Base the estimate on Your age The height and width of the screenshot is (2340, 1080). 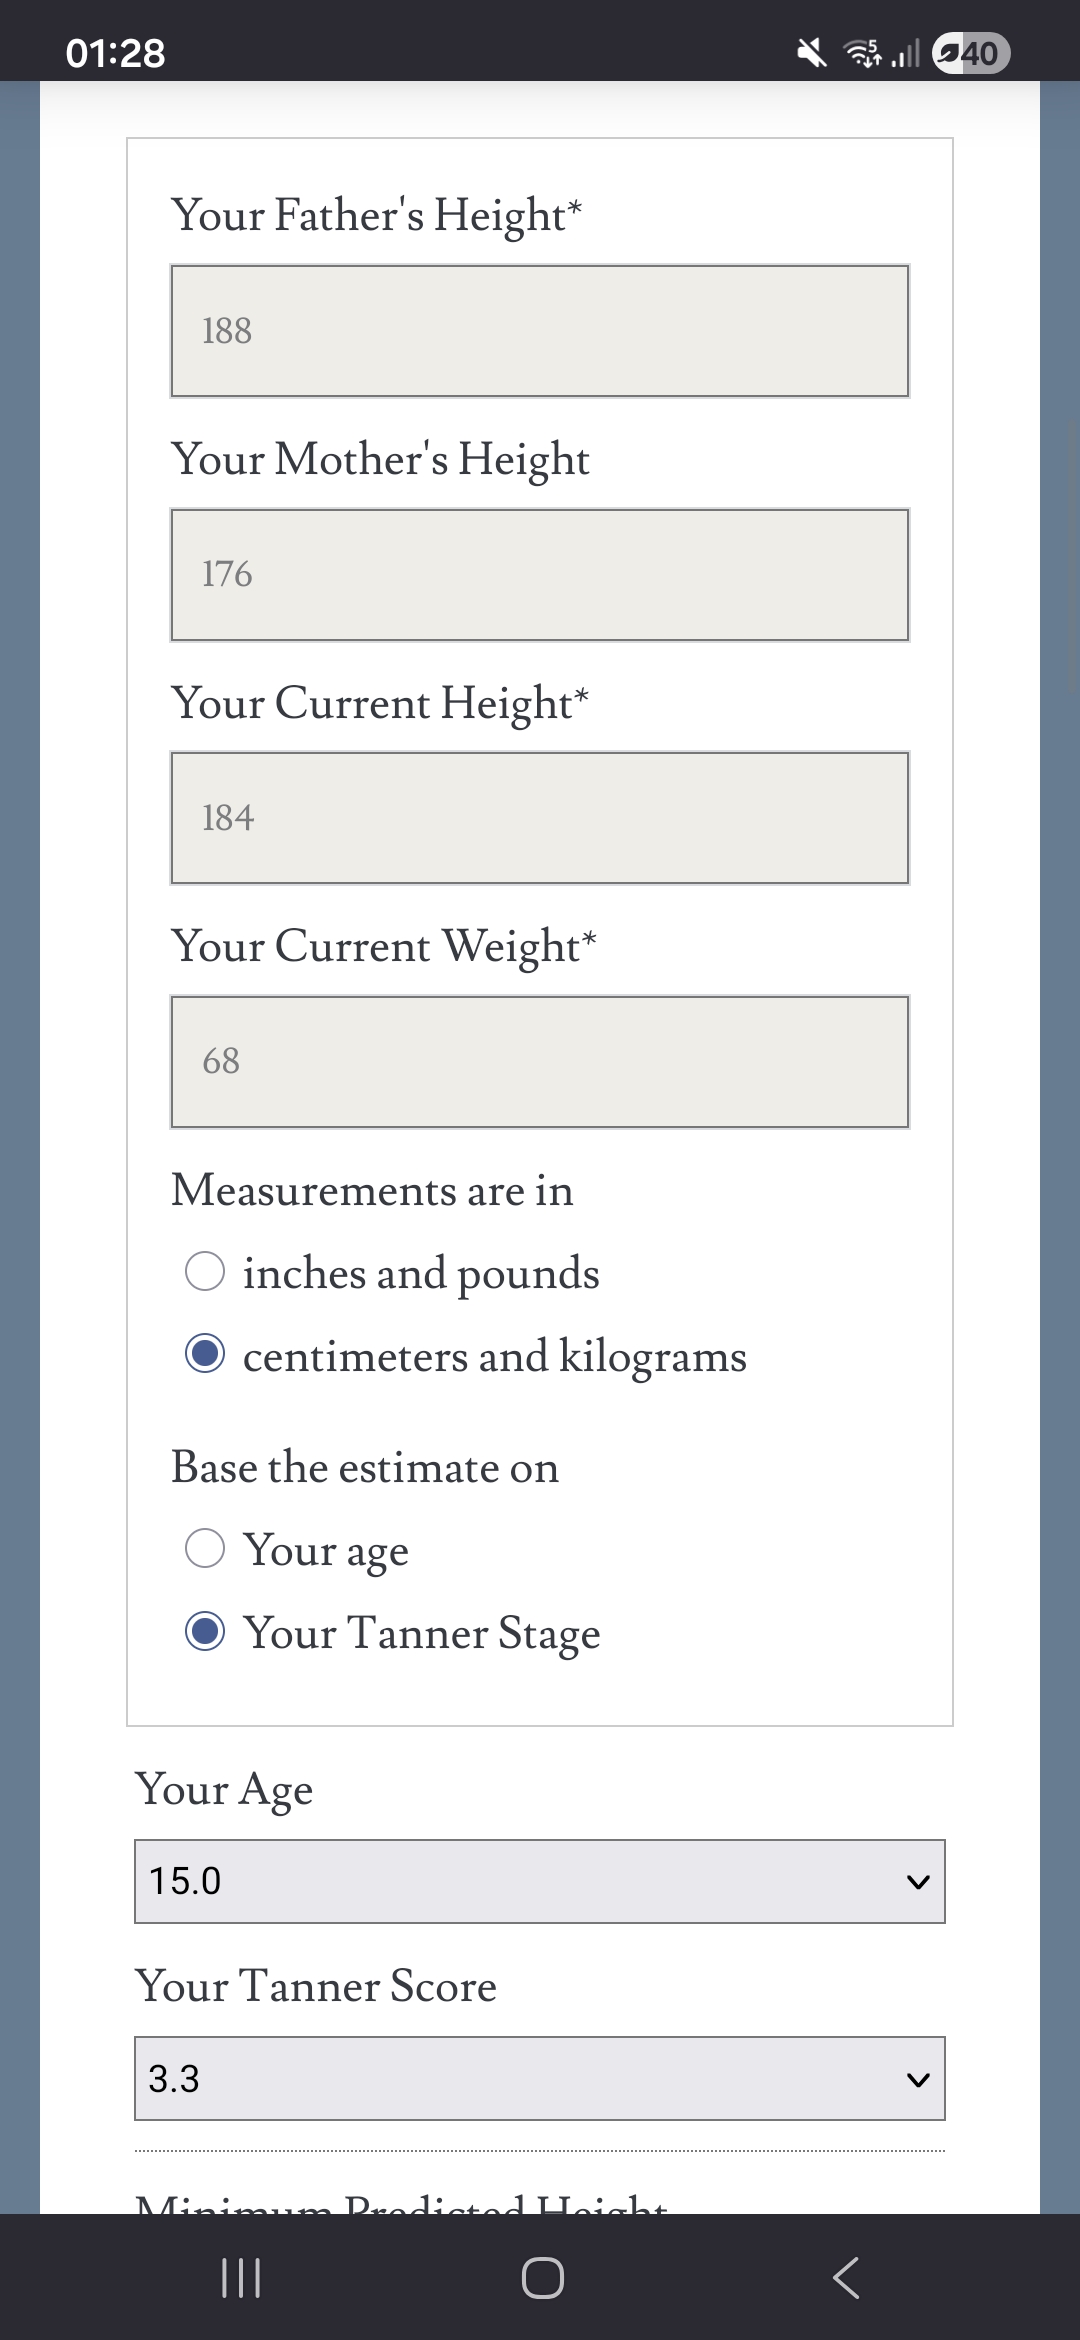point(205,1549)
